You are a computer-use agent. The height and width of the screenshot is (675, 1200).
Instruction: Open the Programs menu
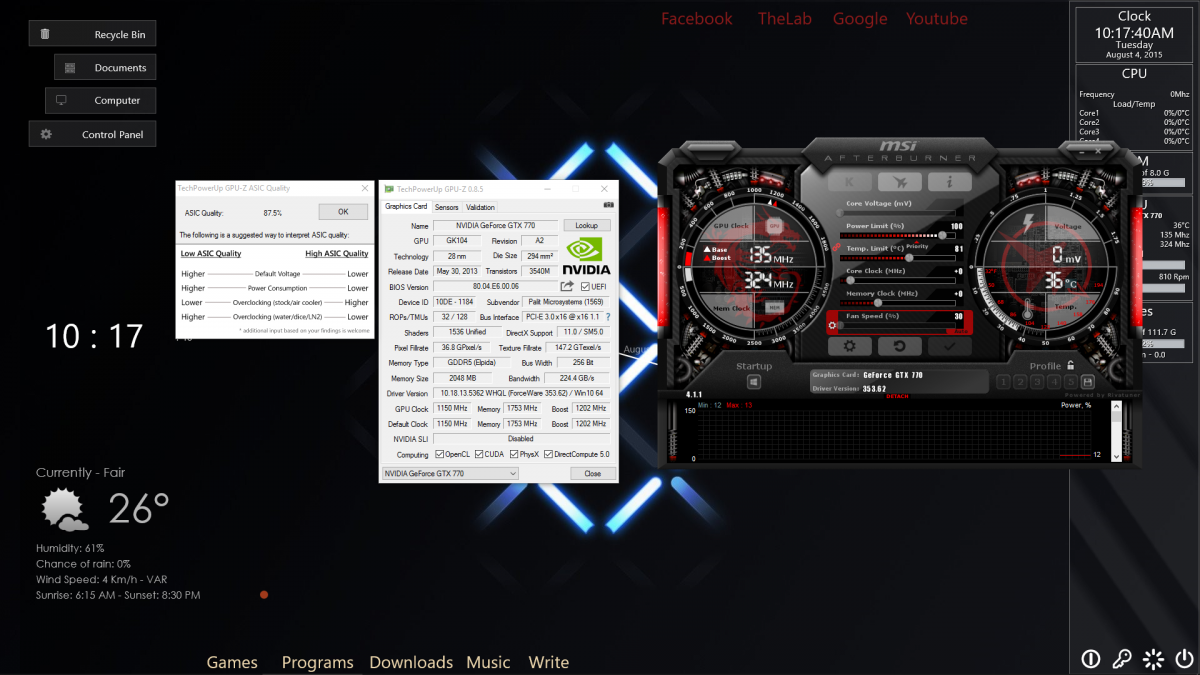click(318, 662)
